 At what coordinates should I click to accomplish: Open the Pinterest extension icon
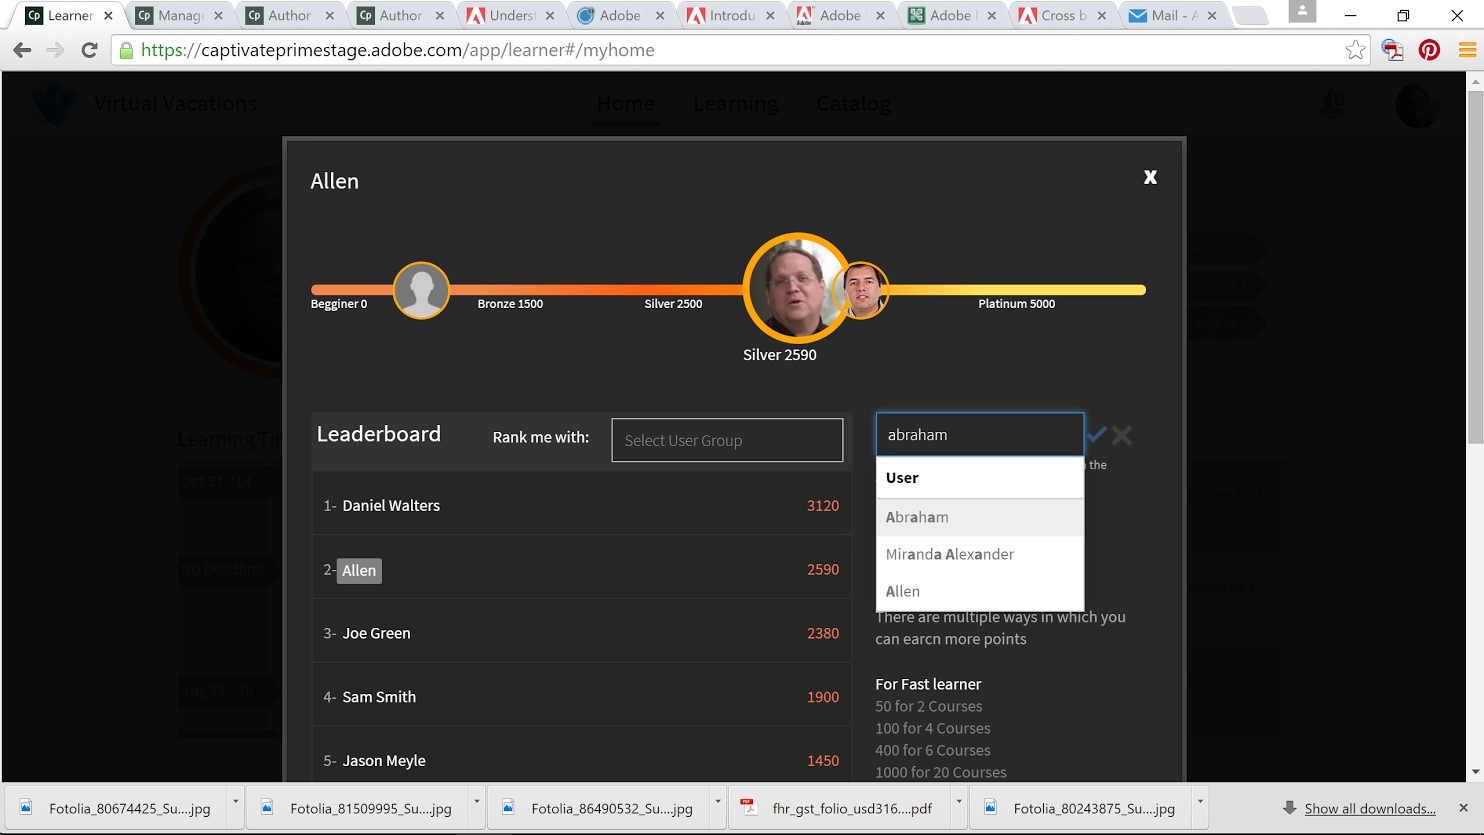(x=1429, y=50)
